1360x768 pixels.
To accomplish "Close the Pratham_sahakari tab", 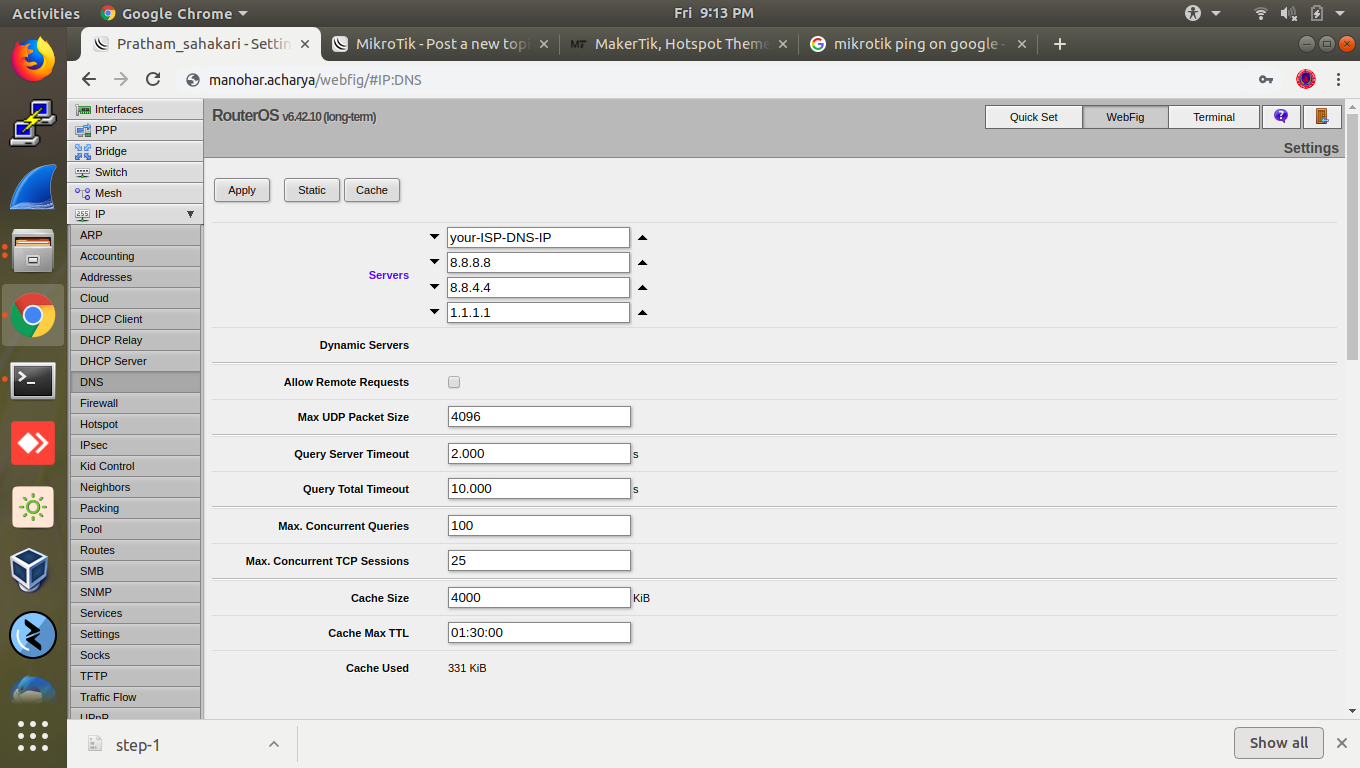I will (x=305, y=44).
